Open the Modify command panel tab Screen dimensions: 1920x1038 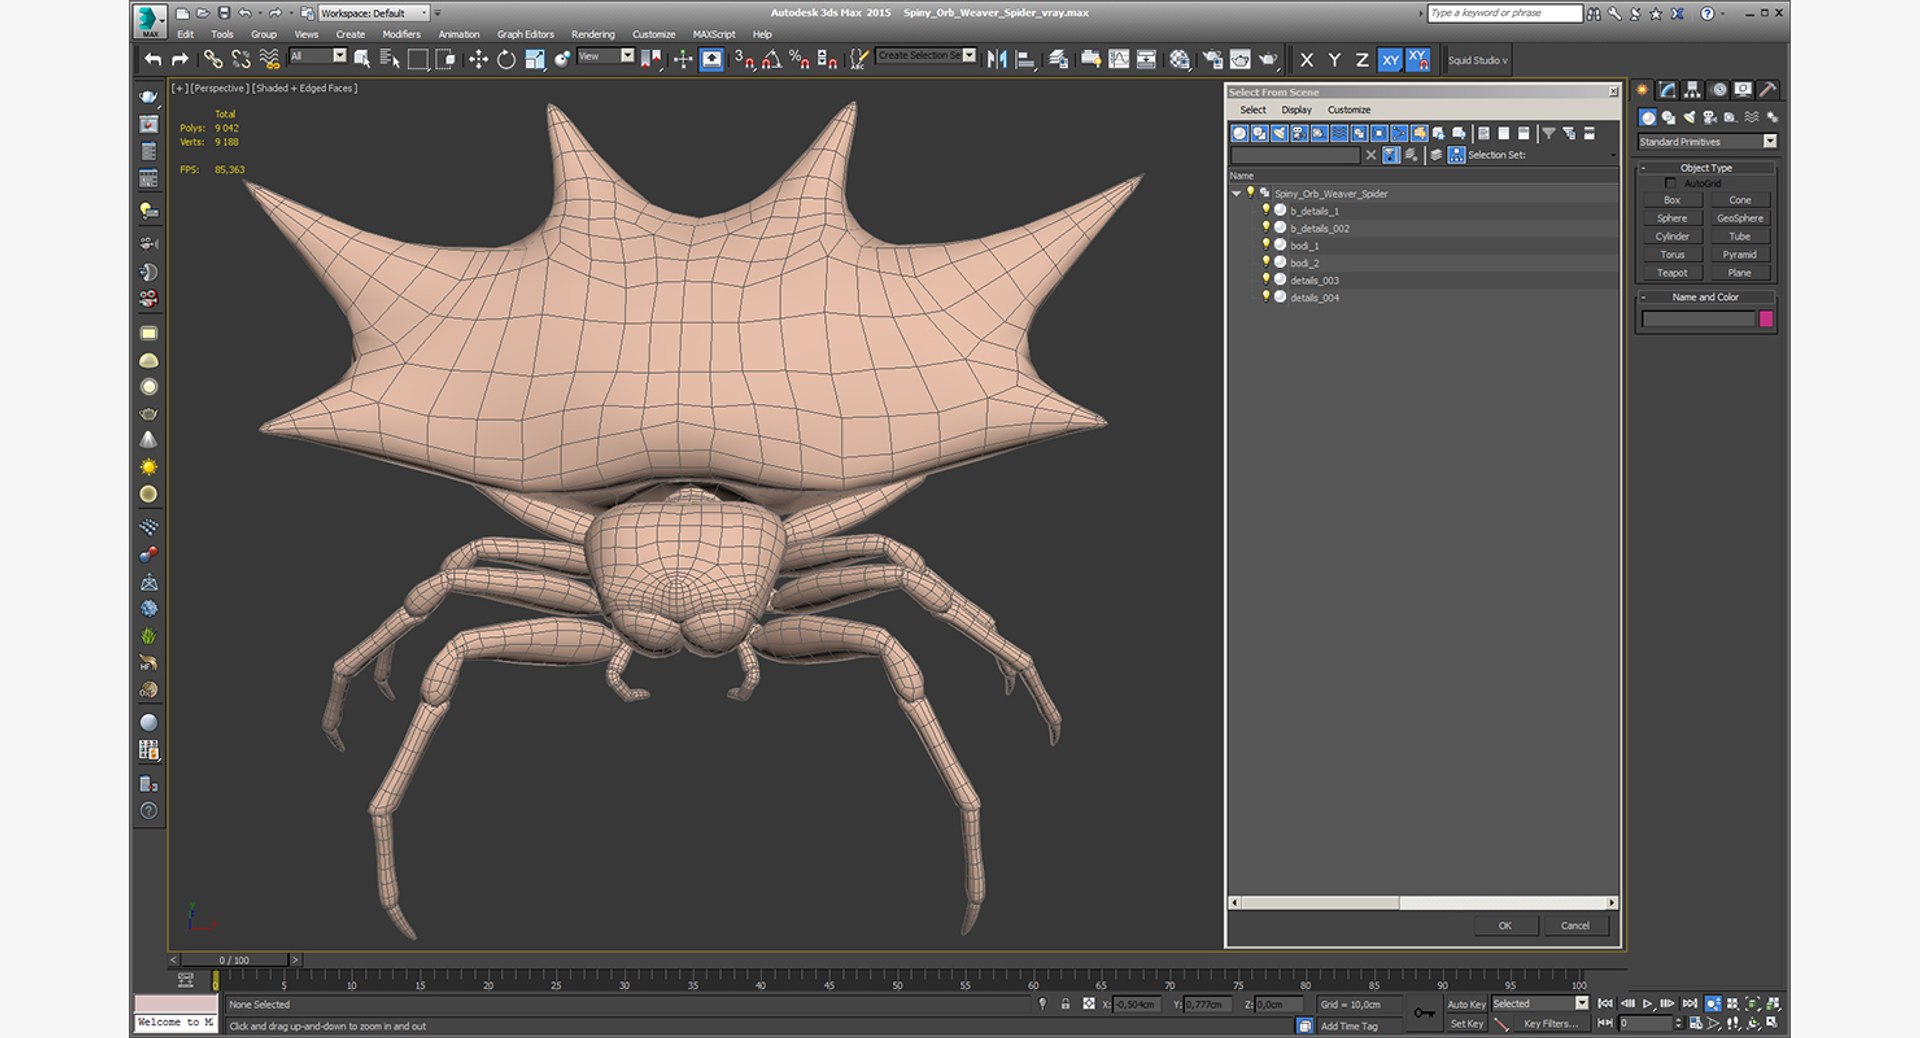pyautogui.click(x=1668, y=90)
